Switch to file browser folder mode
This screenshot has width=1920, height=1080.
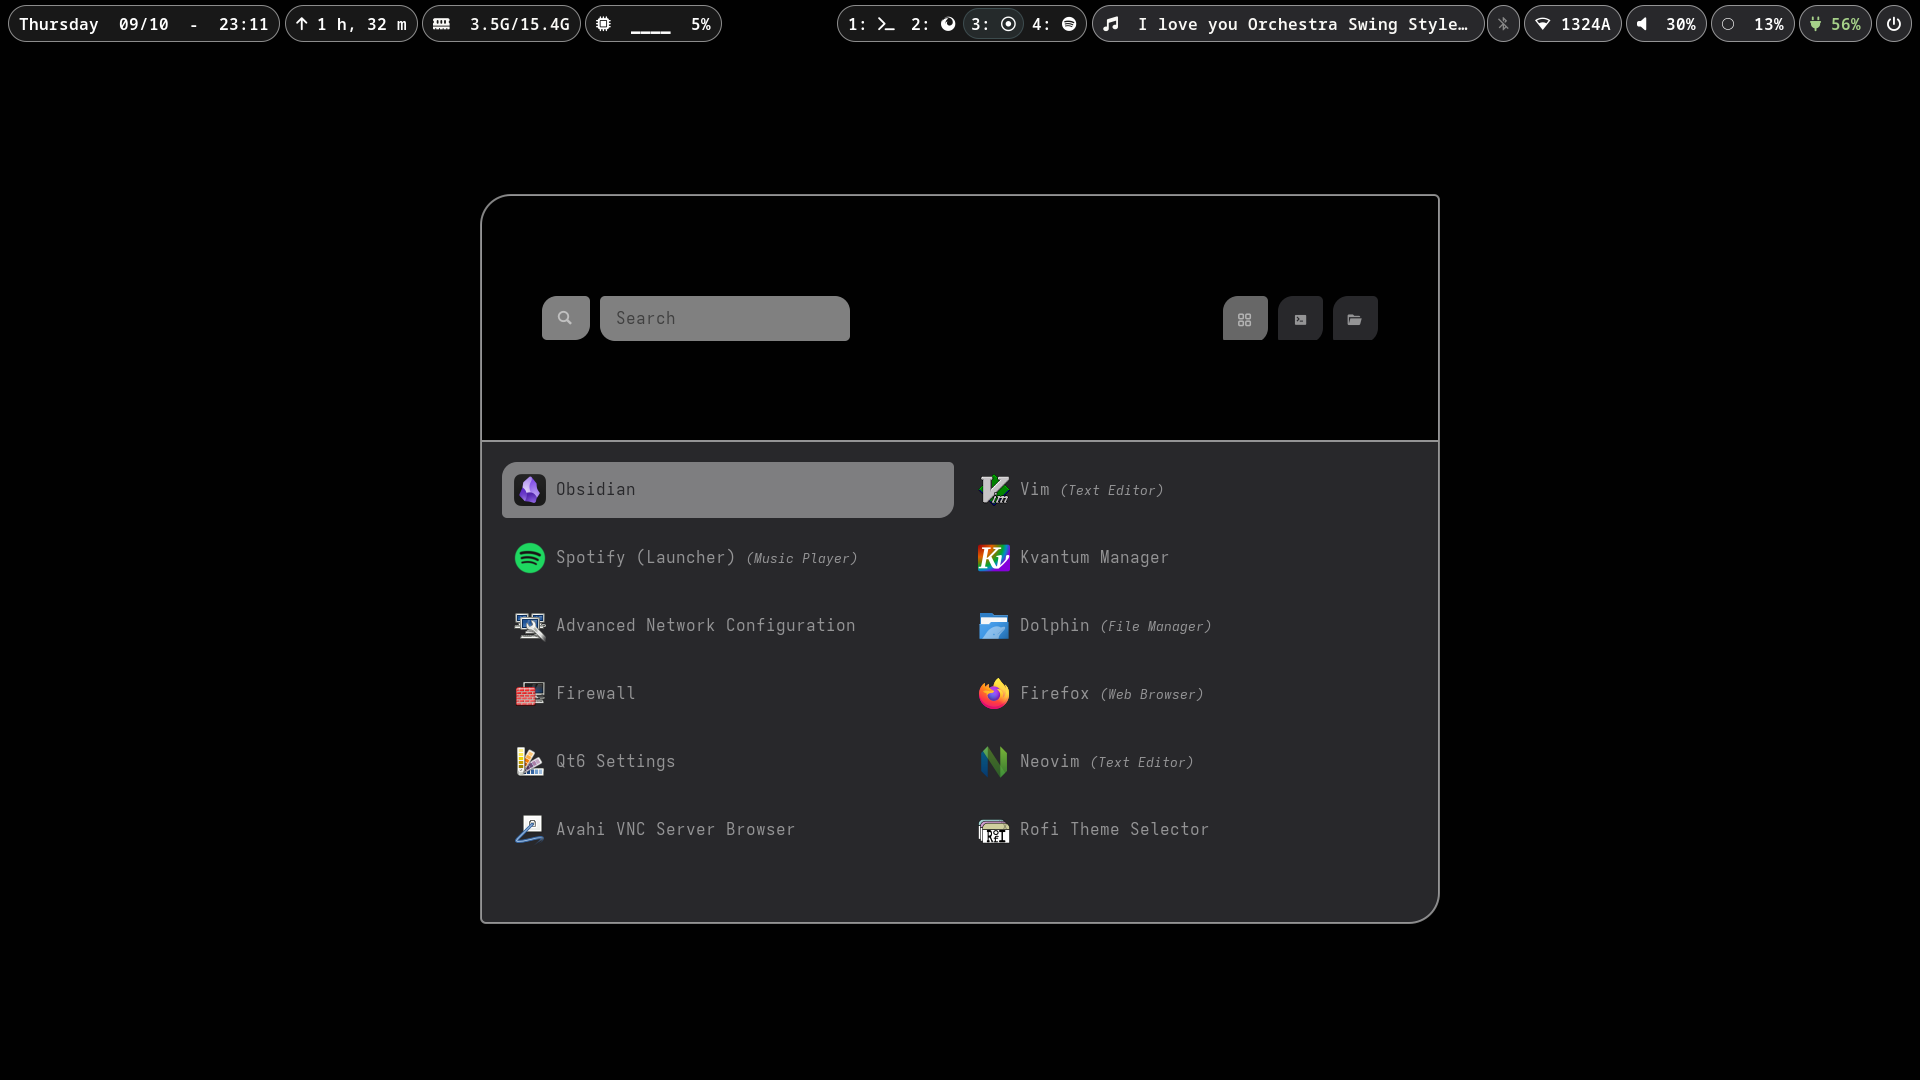1355,319
